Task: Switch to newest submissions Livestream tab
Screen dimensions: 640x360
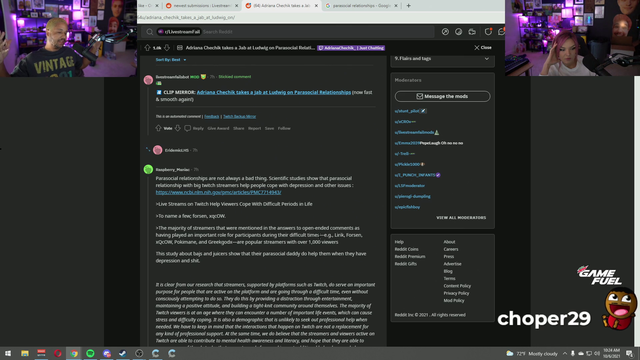Action: click(x=202, y=6)
